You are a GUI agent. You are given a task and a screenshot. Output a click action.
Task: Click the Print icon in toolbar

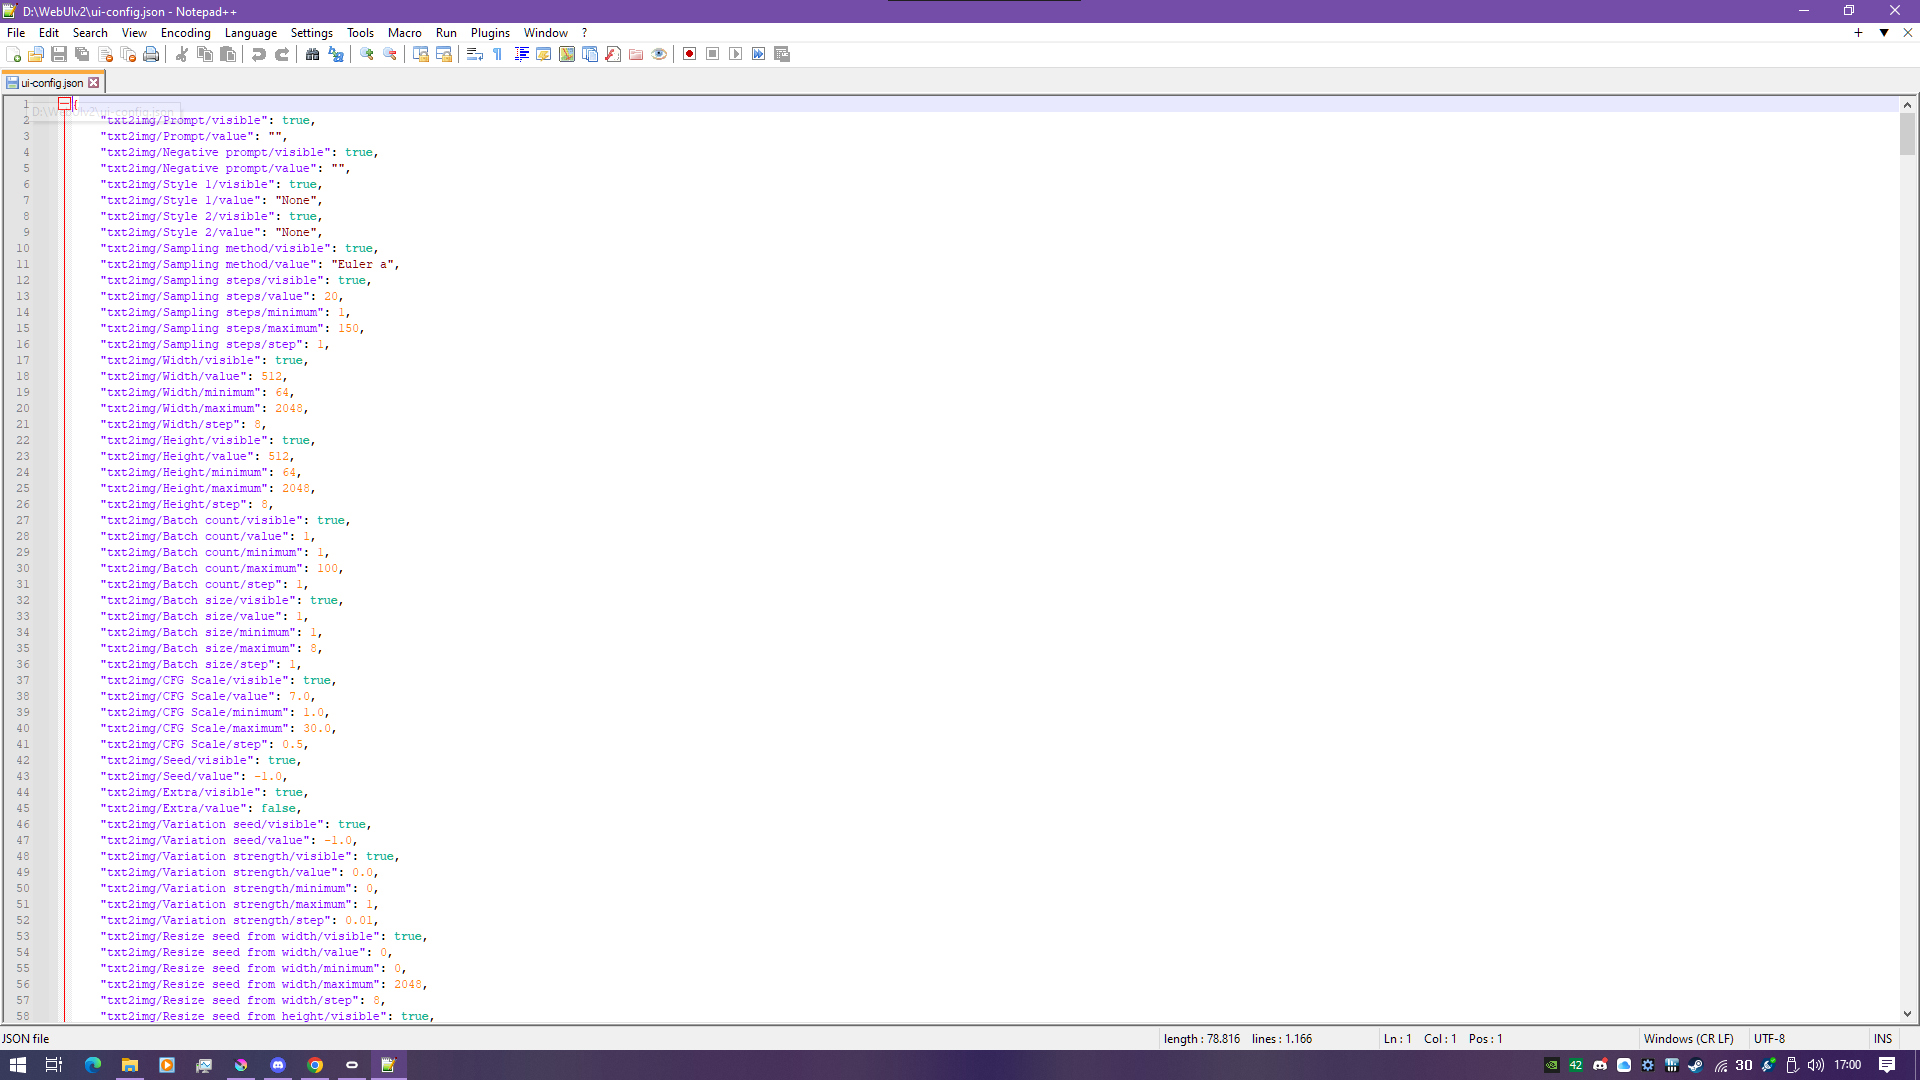151,54
